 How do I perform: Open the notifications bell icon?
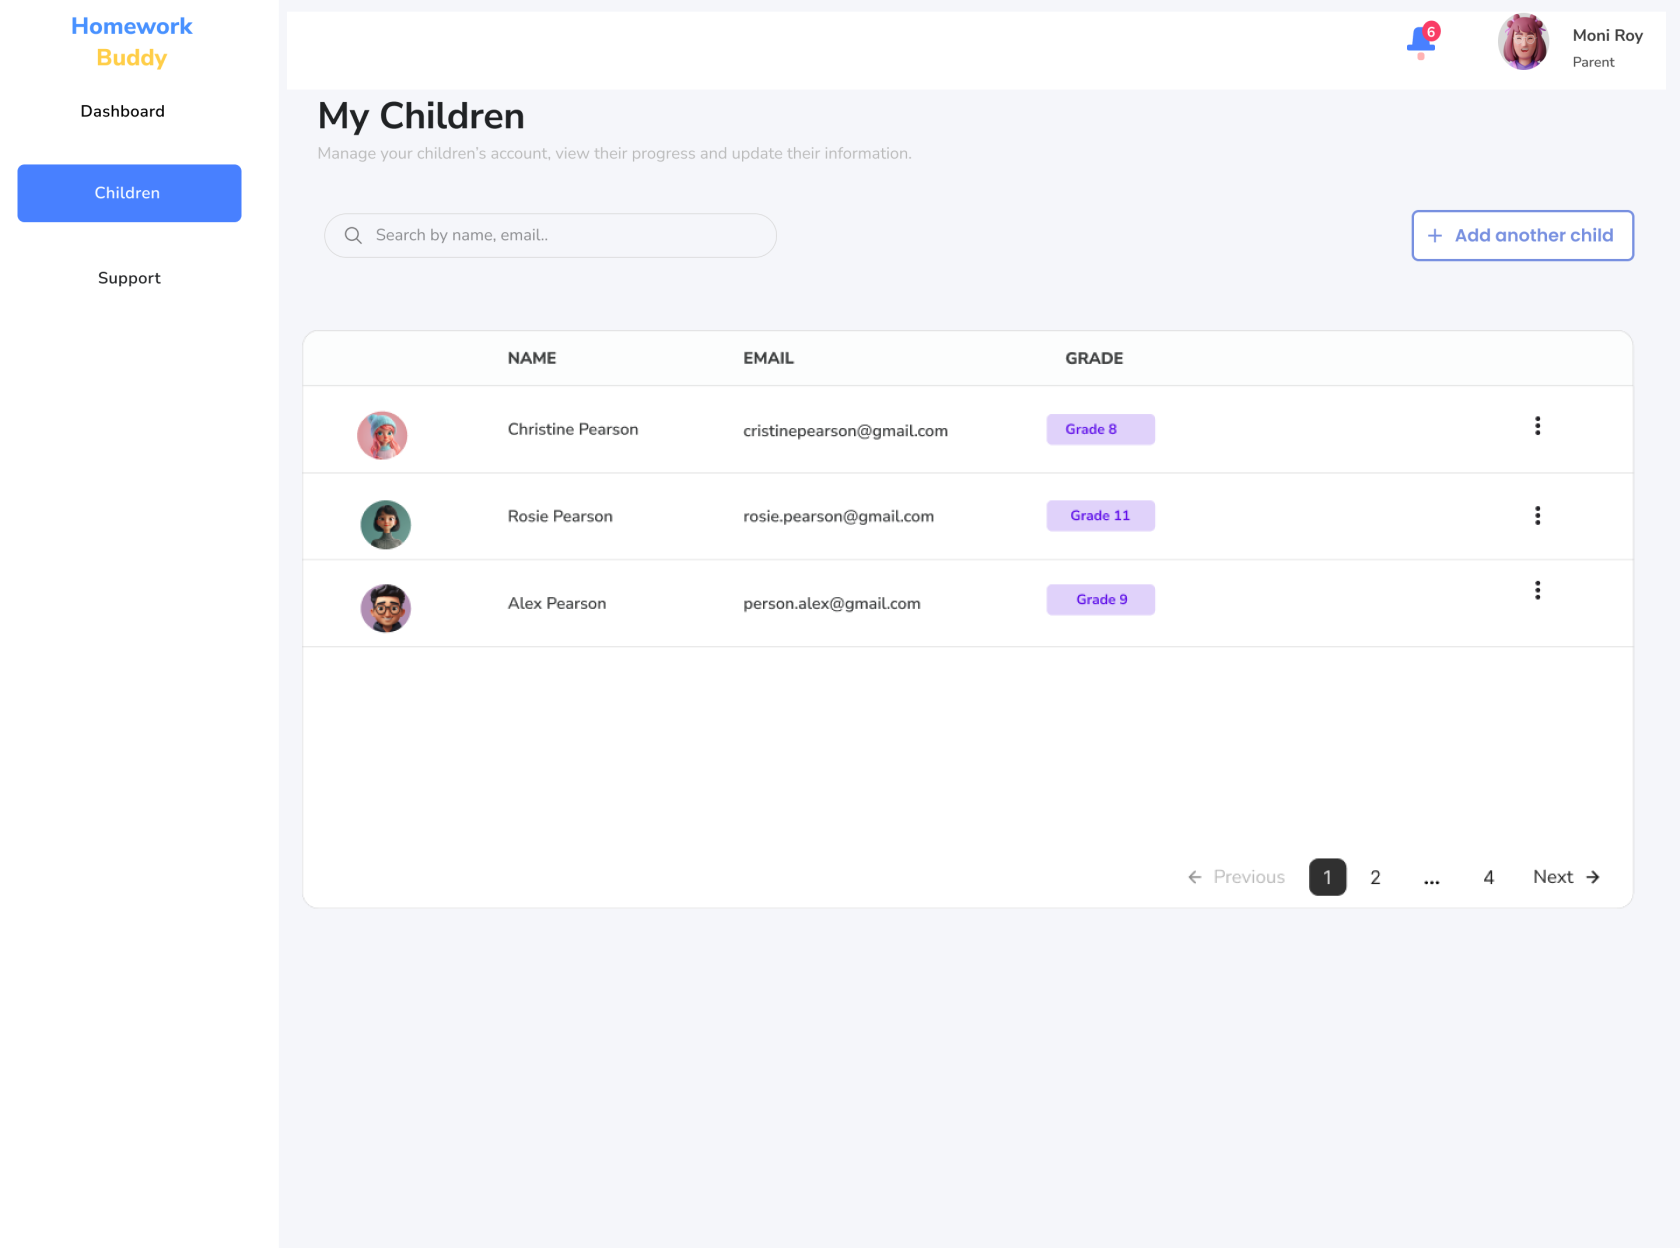click(1421, 42)
